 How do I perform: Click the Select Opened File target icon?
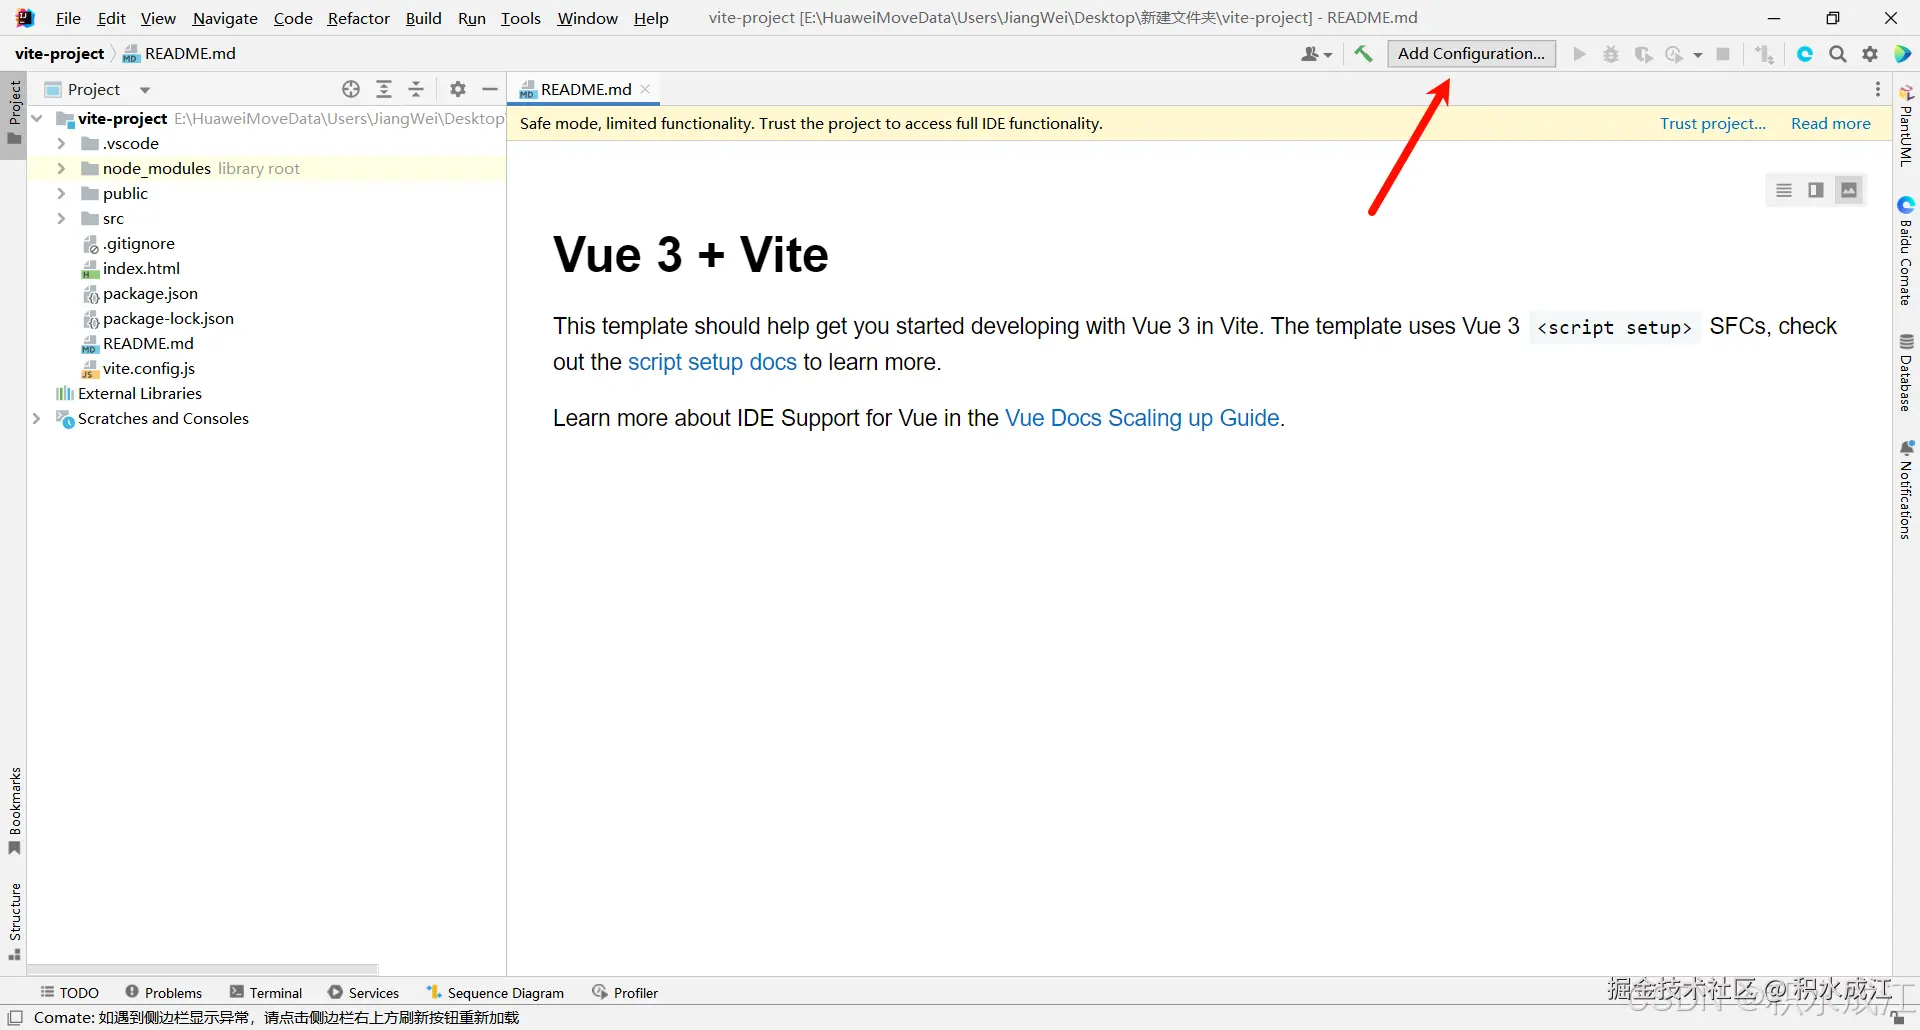click(x=351, y=89)
